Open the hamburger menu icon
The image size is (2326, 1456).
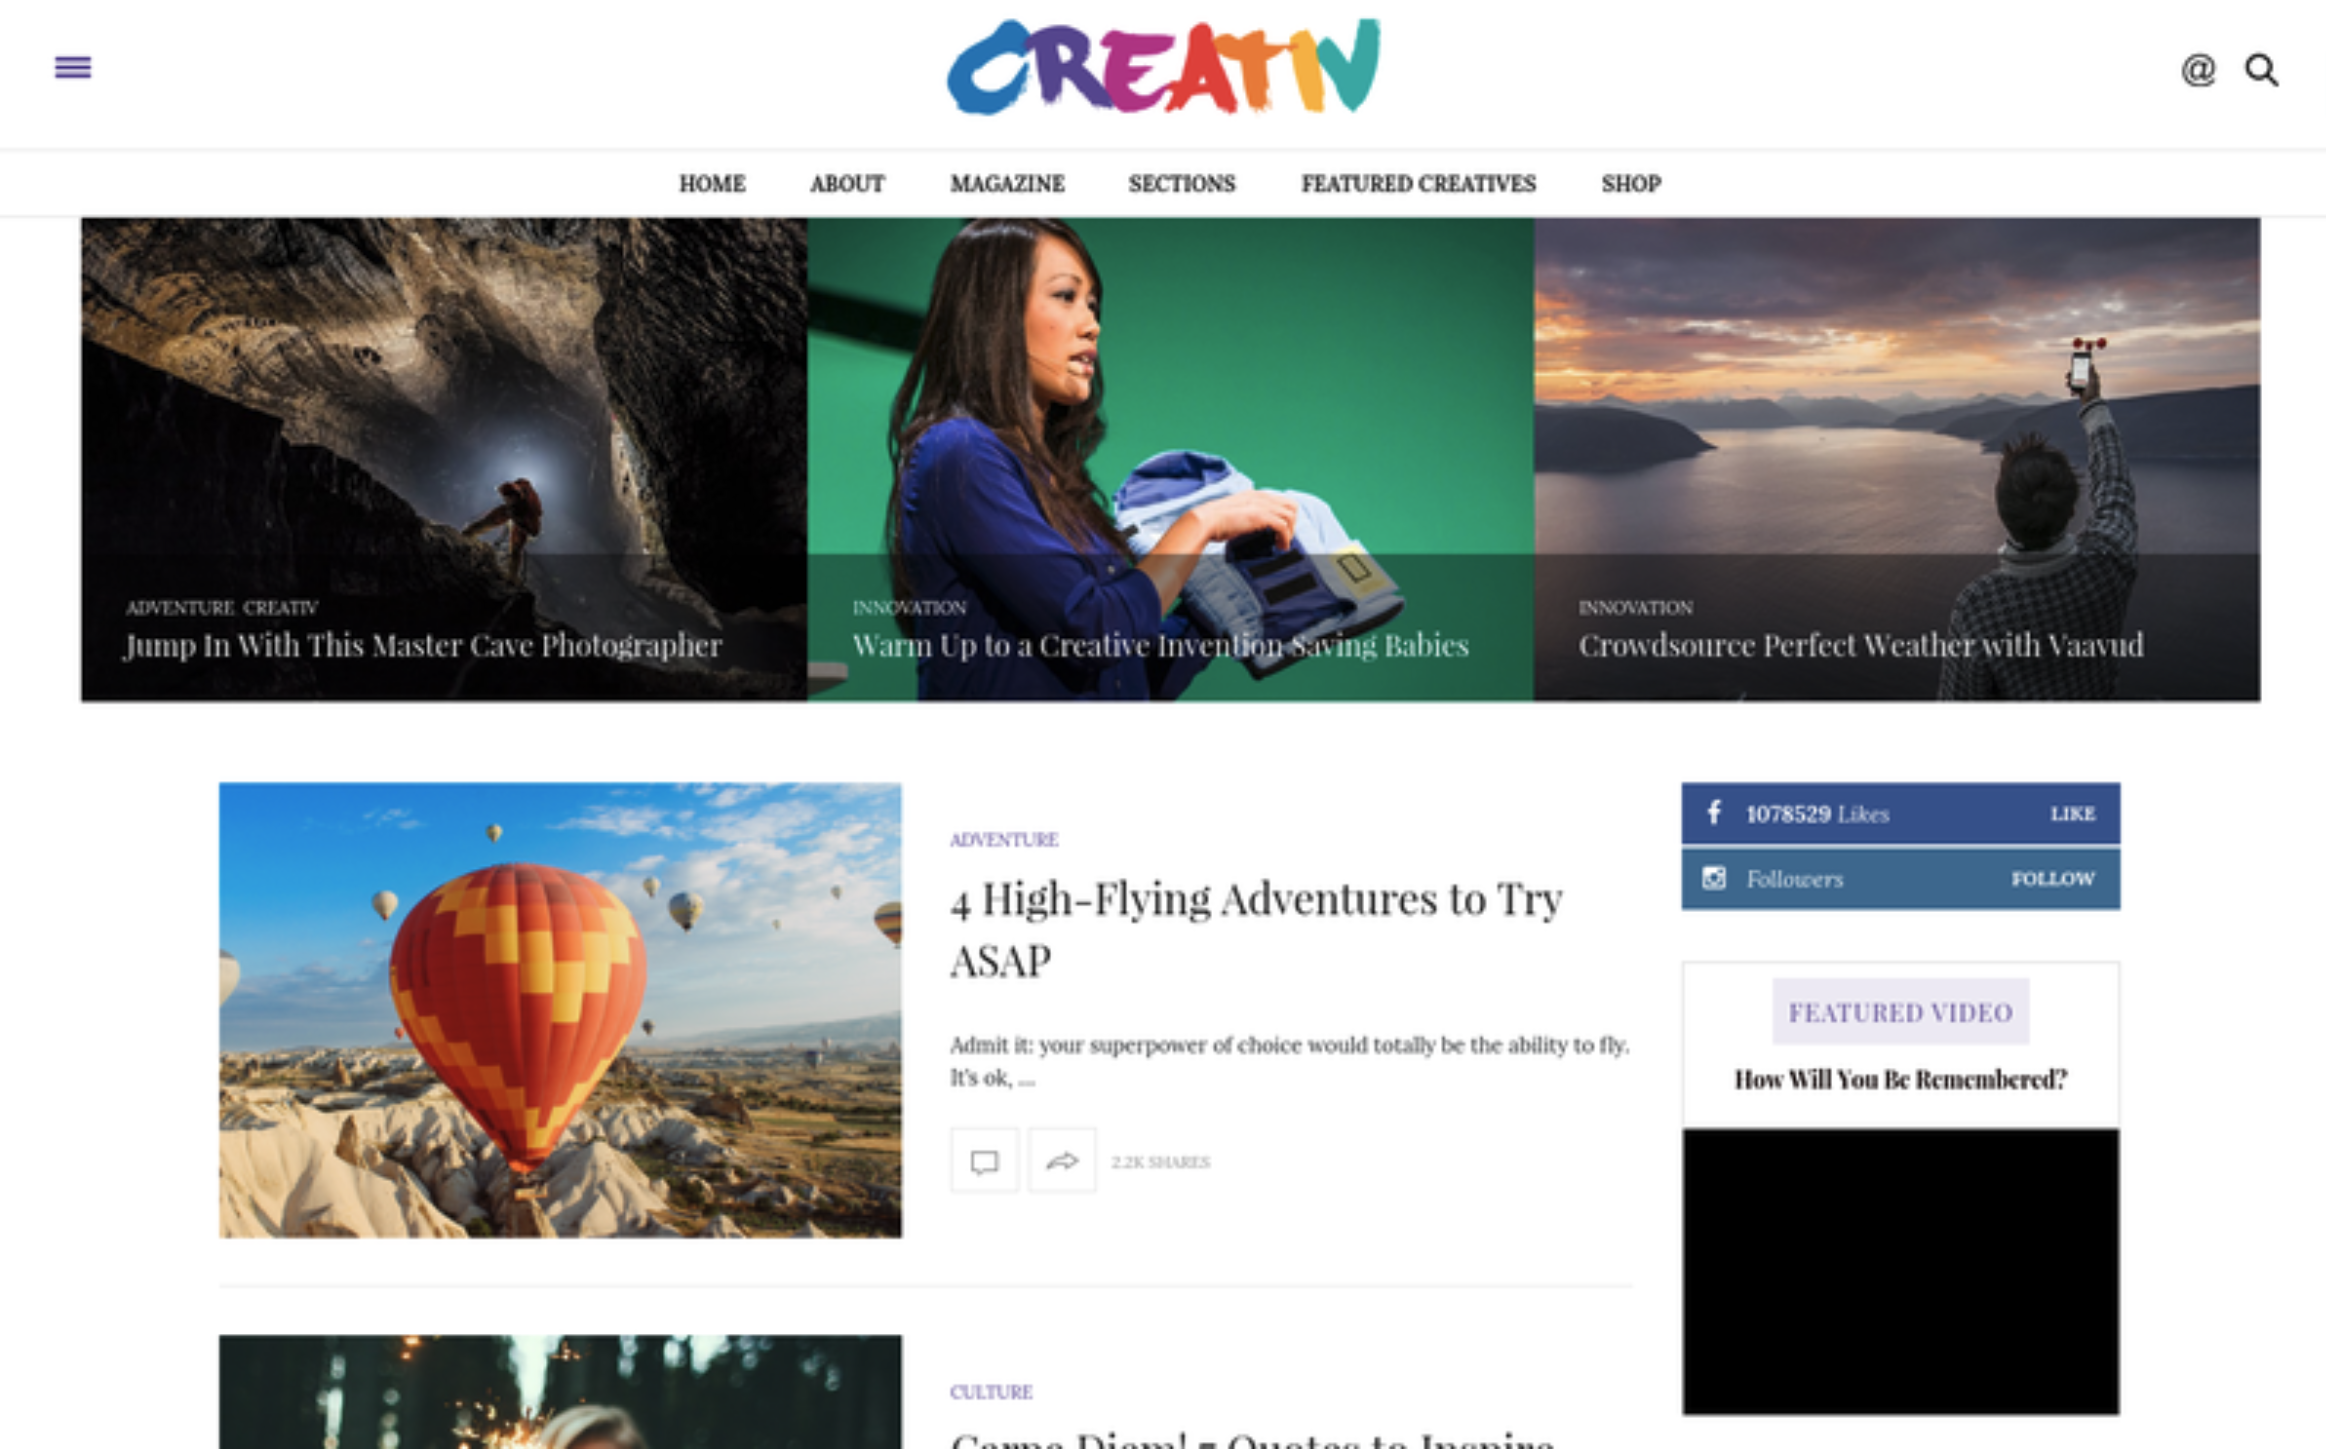coord(72,67)
